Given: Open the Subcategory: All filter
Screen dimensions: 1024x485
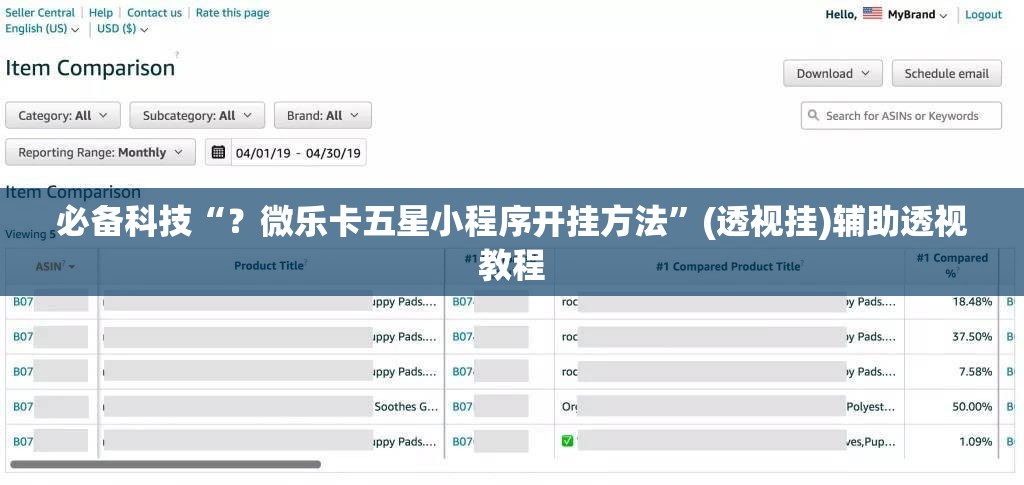Looking at the screenshot, I should [x=197, y=116].
